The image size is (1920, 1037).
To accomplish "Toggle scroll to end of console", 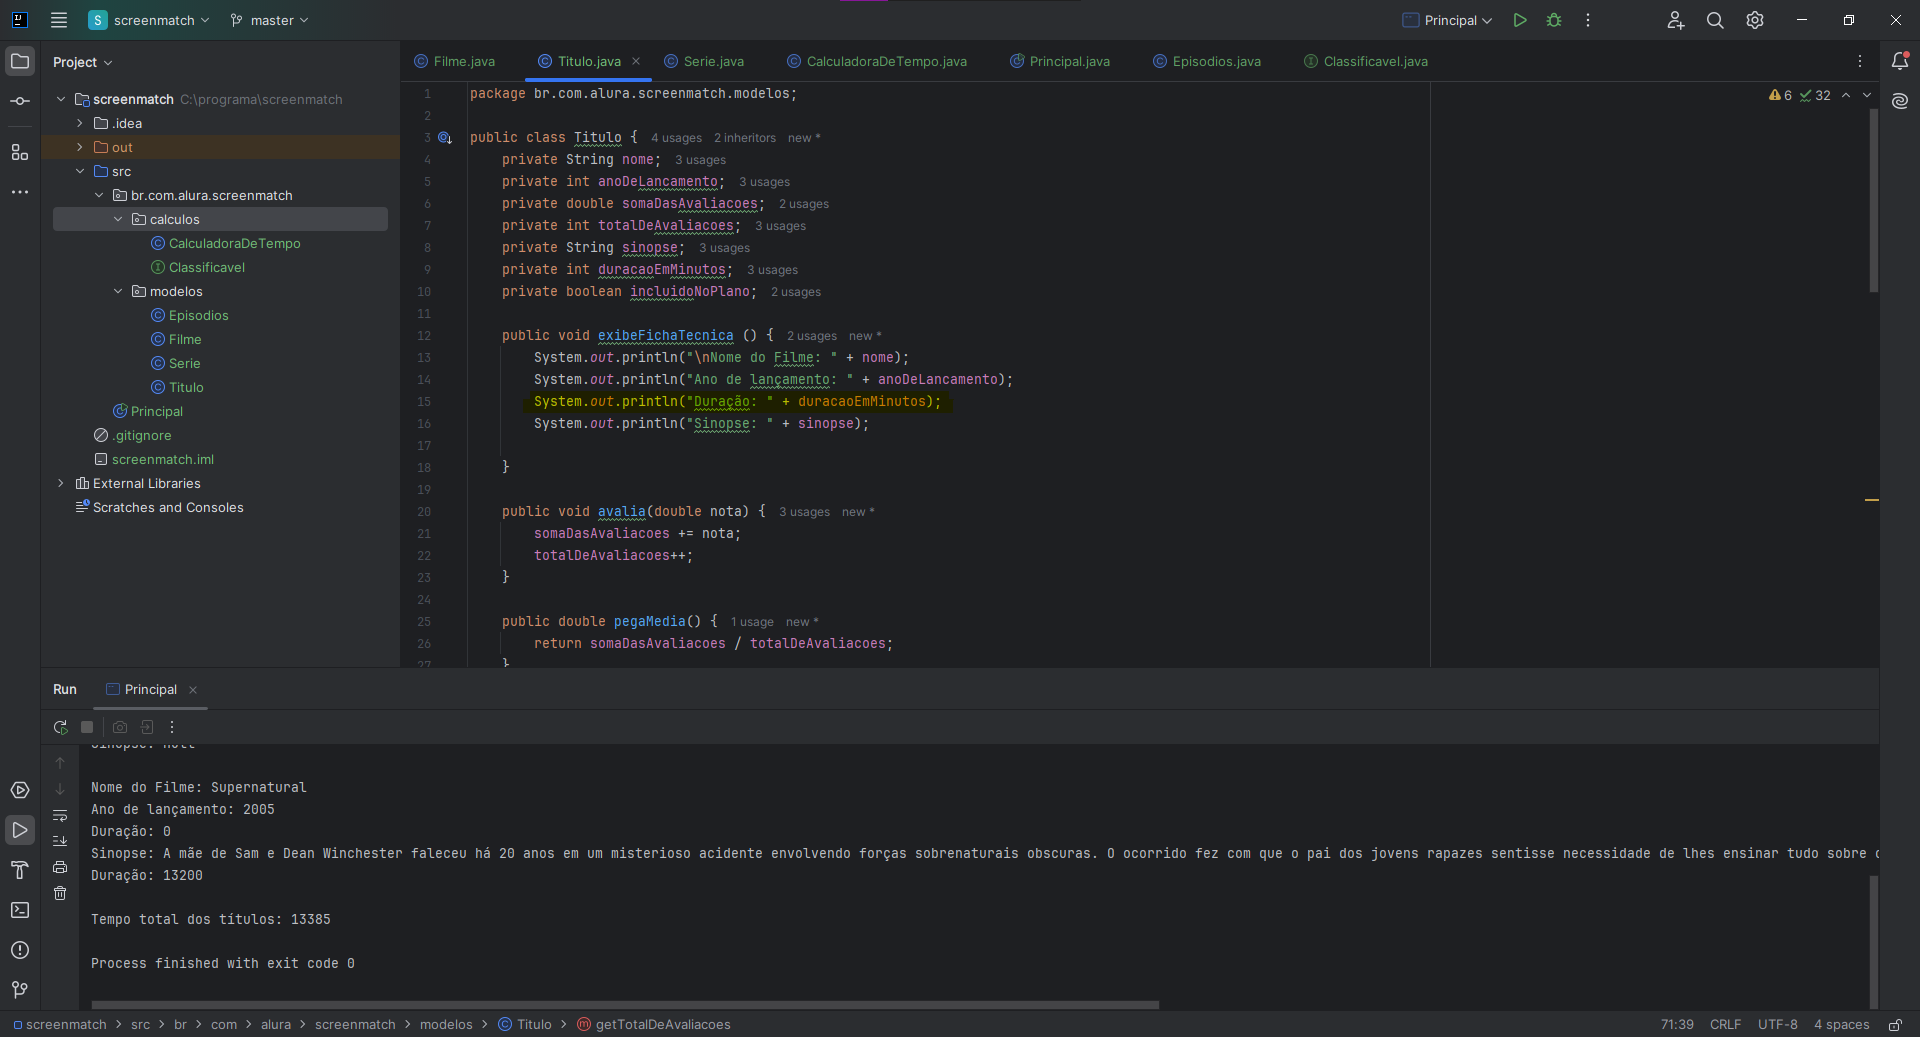I will 60,841.
